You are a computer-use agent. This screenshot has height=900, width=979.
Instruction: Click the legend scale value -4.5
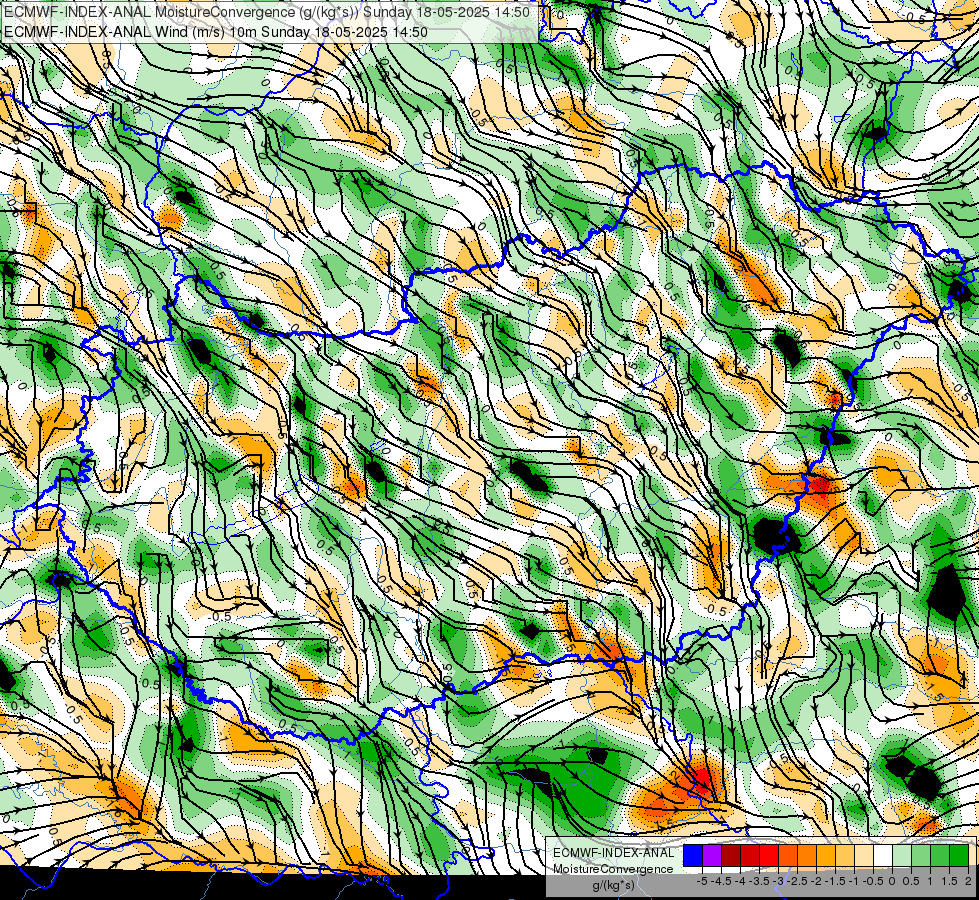click(721, 881)
